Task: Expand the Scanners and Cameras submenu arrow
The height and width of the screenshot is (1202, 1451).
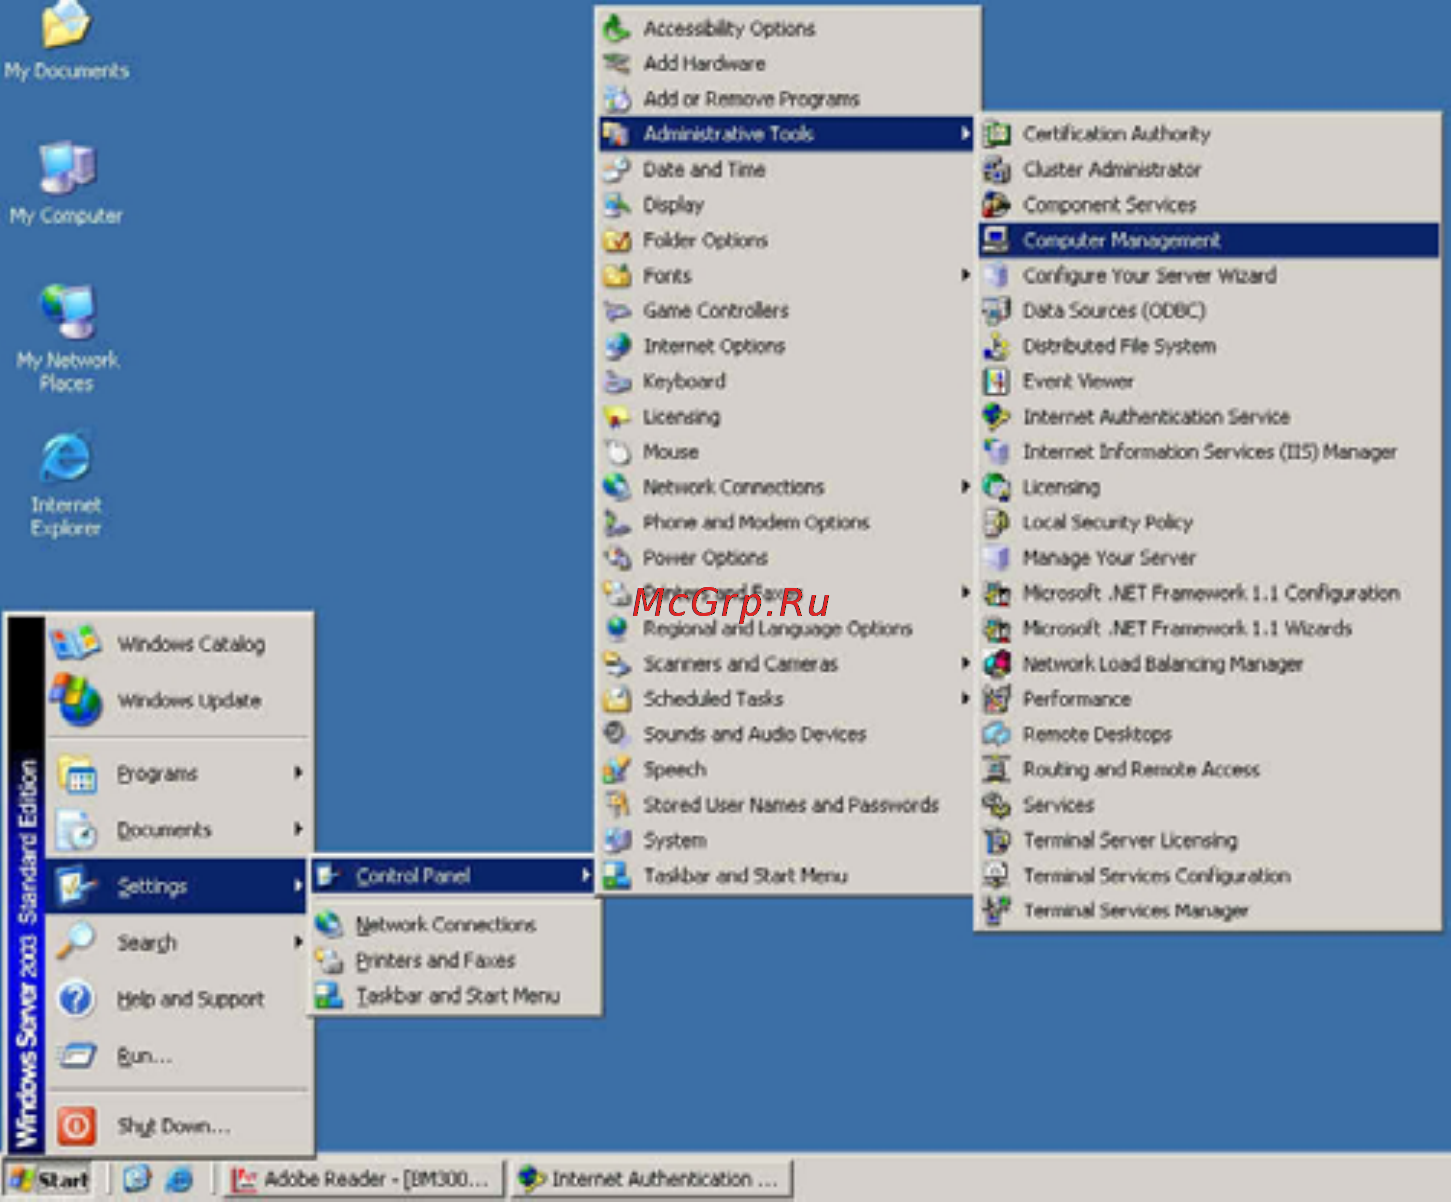Action: pyautogui.click(x=965, y=662)
